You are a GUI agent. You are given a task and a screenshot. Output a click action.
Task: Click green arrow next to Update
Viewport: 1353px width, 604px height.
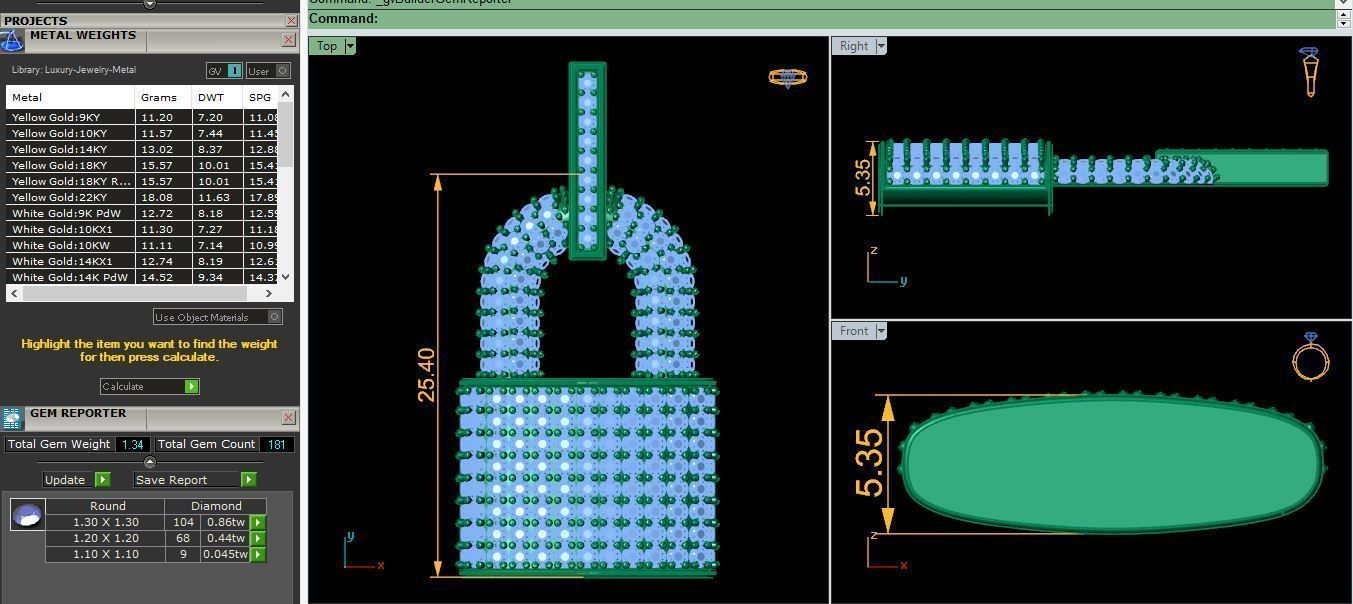pyautogui.click(x=102, y=479)
